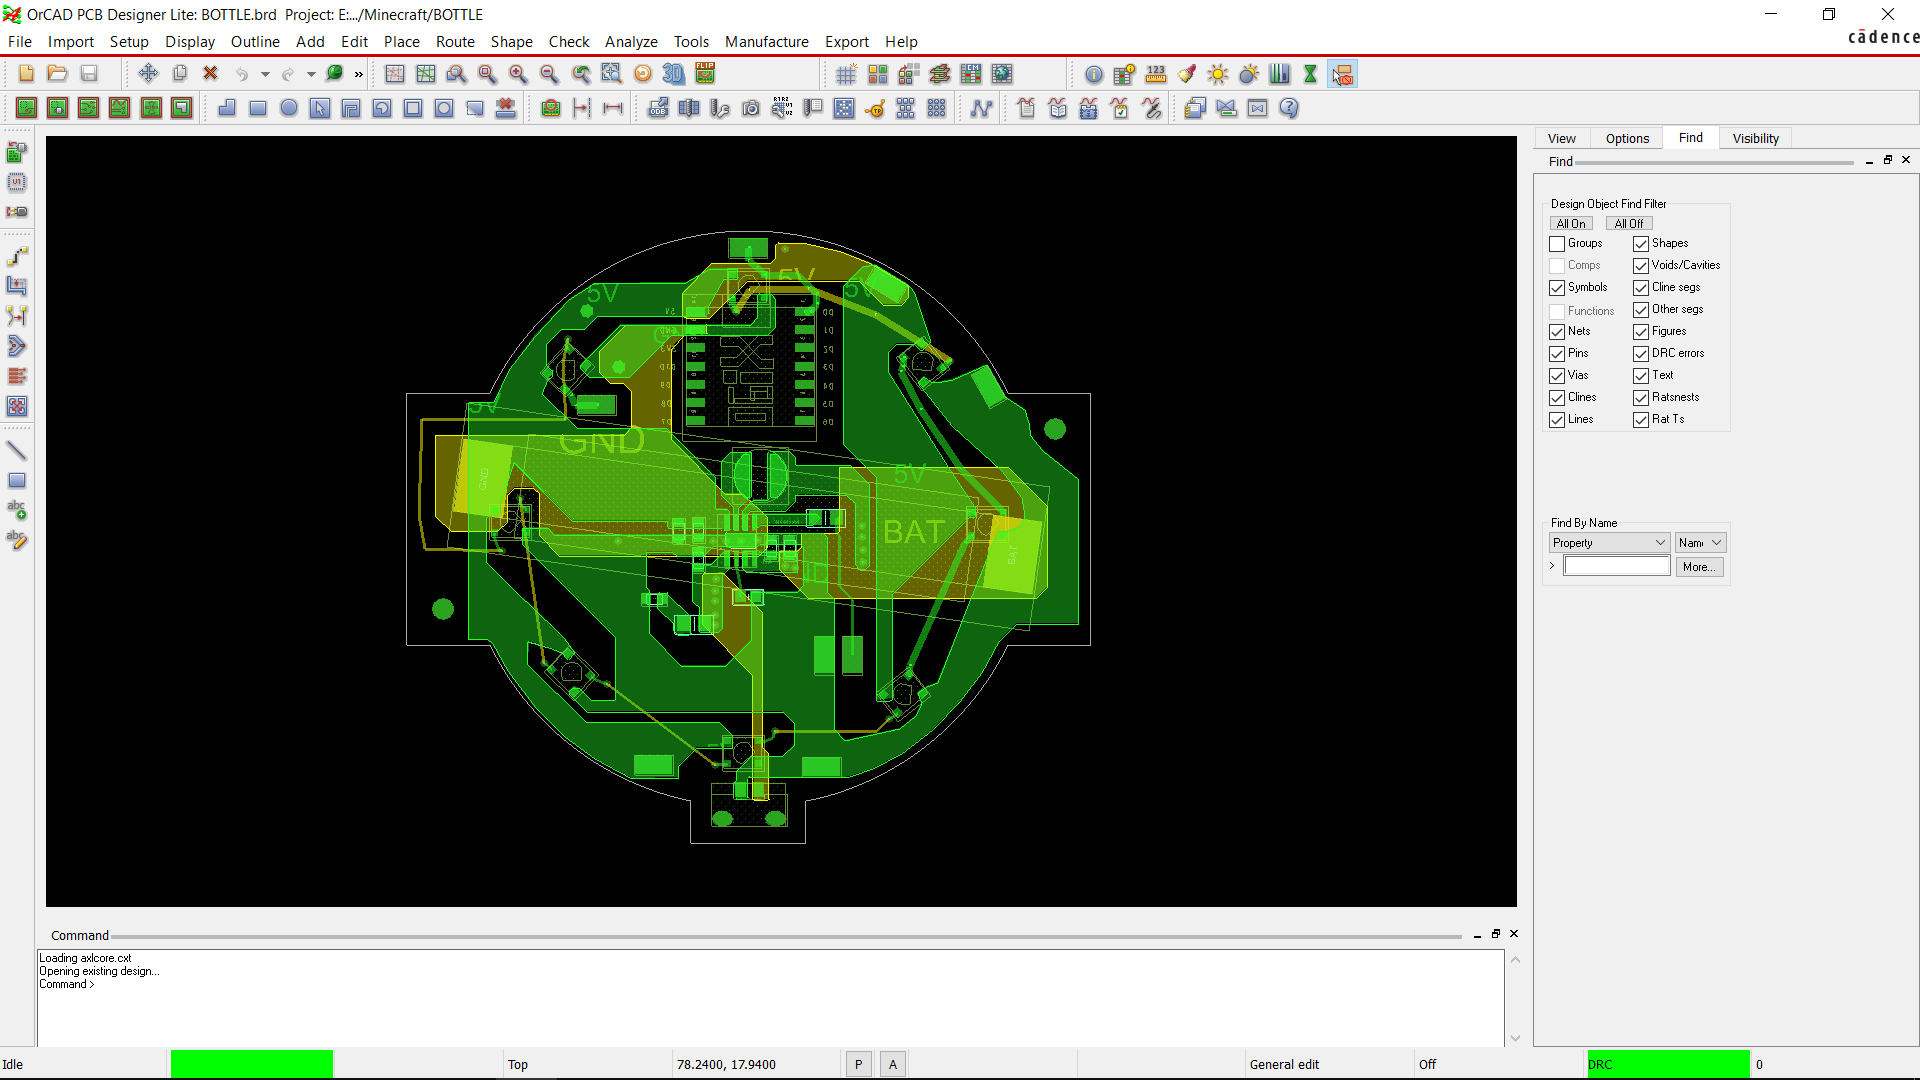Screen dimensions: 1920x1080
Task: Open the Name dropdown next to Property
Action: point(1700,543)
